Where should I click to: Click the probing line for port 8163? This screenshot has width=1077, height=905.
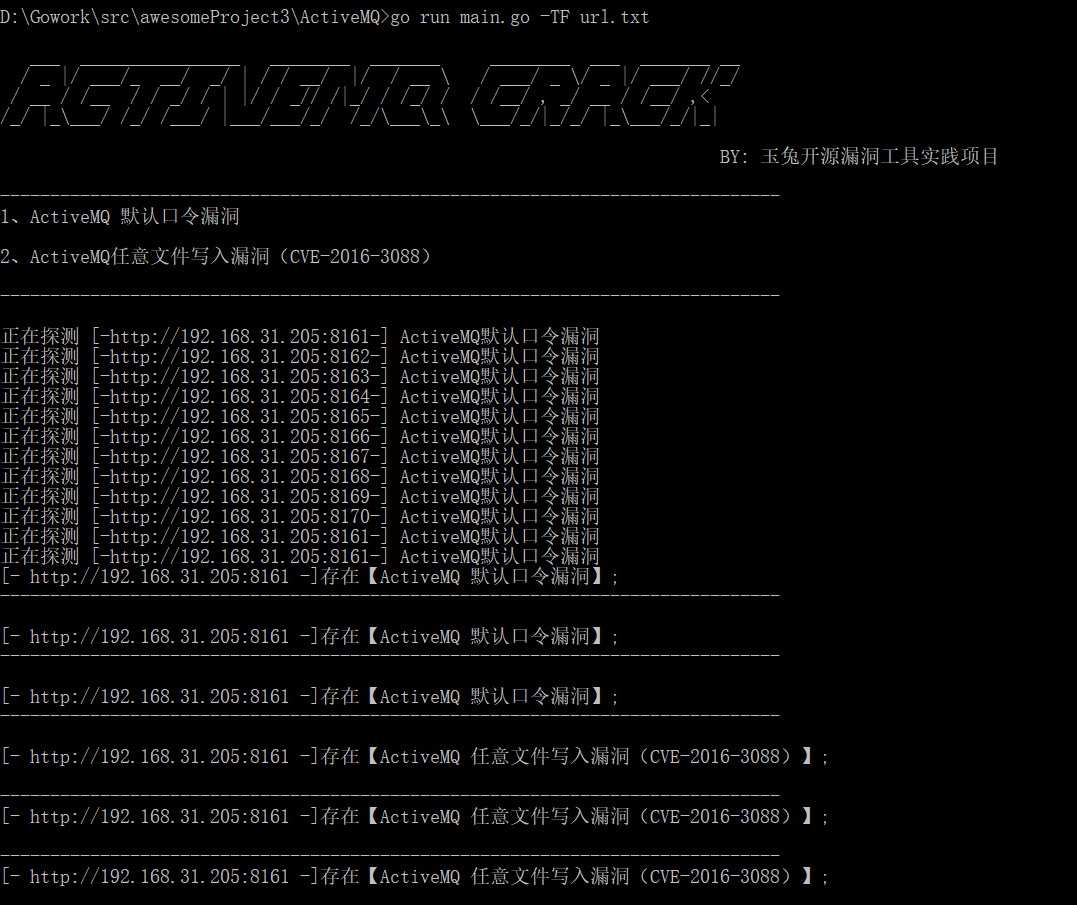300,377
